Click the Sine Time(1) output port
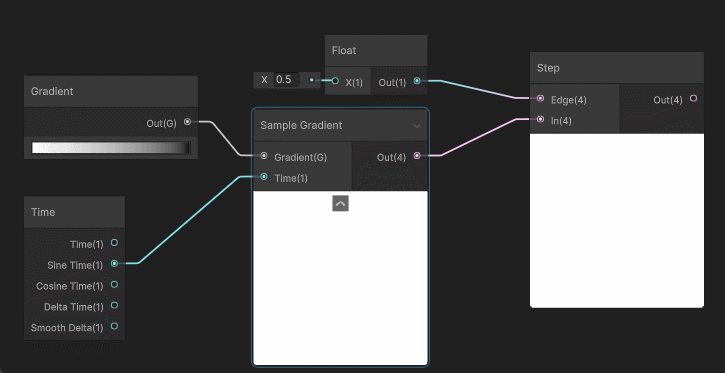The height and width of the screenshot is (373, 725). 114,263
